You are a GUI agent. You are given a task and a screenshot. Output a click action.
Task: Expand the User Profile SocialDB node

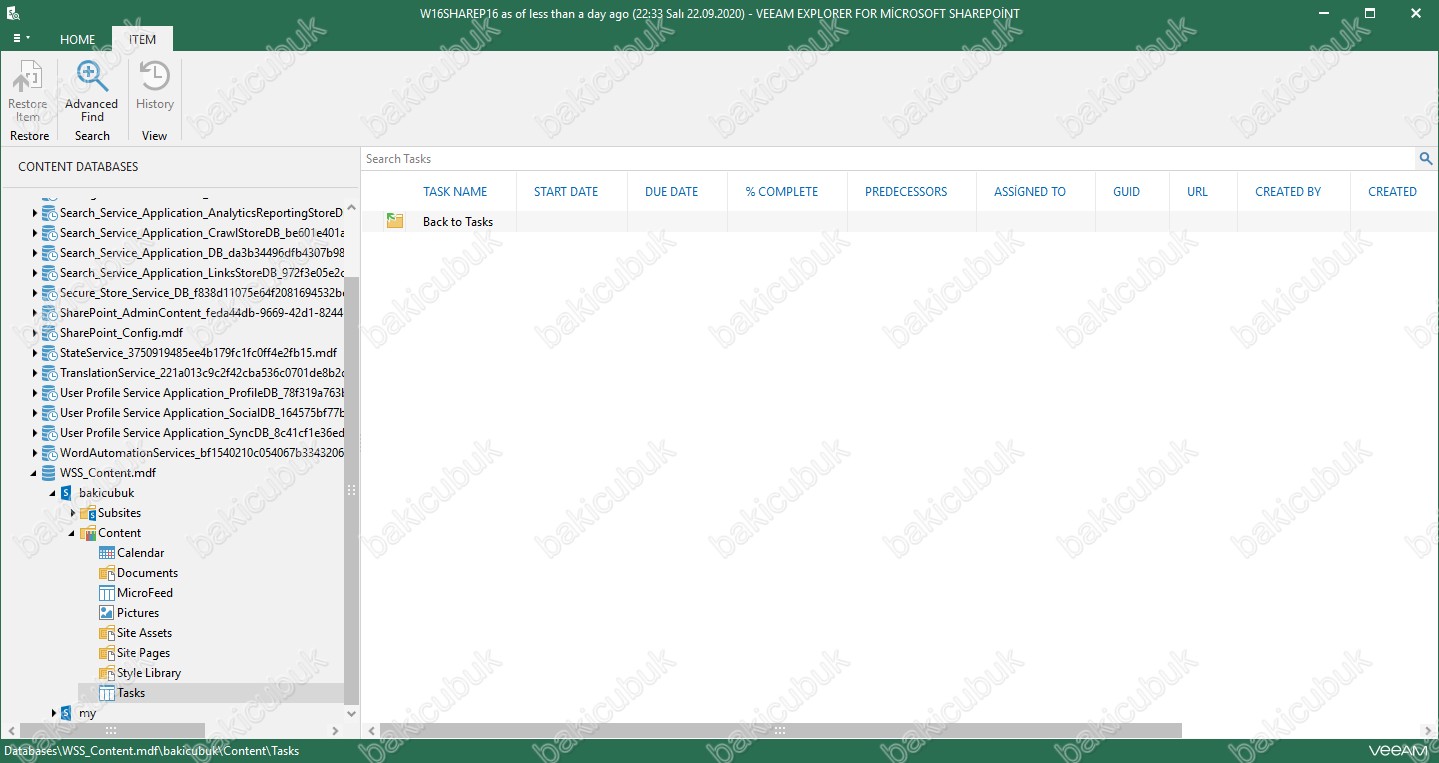coord(35,413)
